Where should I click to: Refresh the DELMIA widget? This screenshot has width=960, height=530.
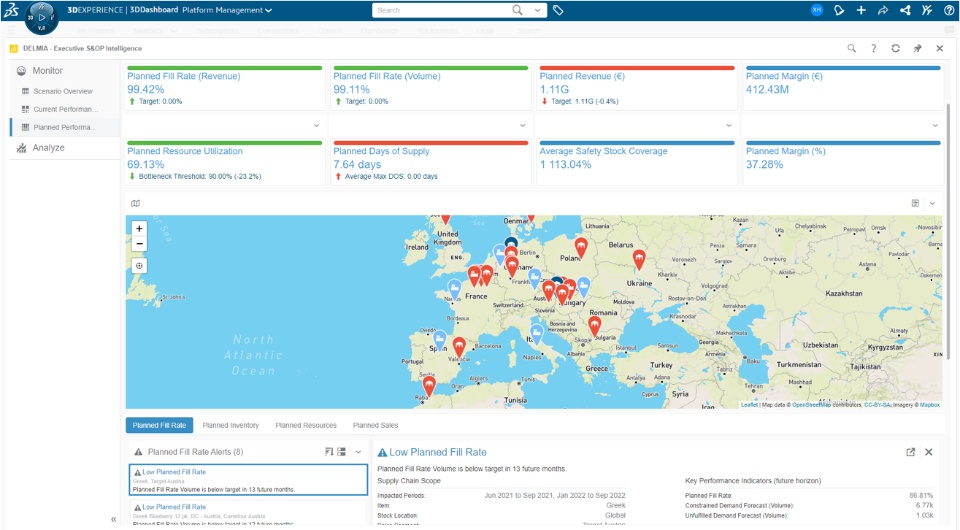click(896, 48)
